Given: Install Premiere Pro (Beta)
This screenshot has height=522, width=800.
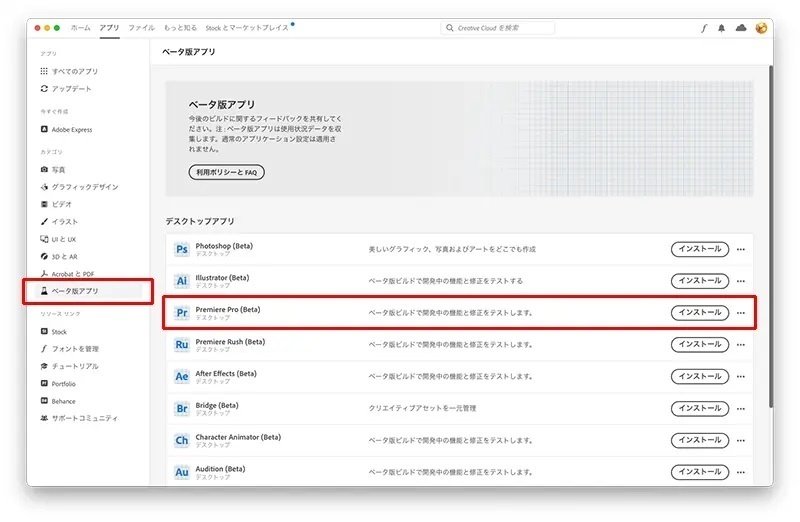Looking at the screenshot, I should tap(699, 312).
